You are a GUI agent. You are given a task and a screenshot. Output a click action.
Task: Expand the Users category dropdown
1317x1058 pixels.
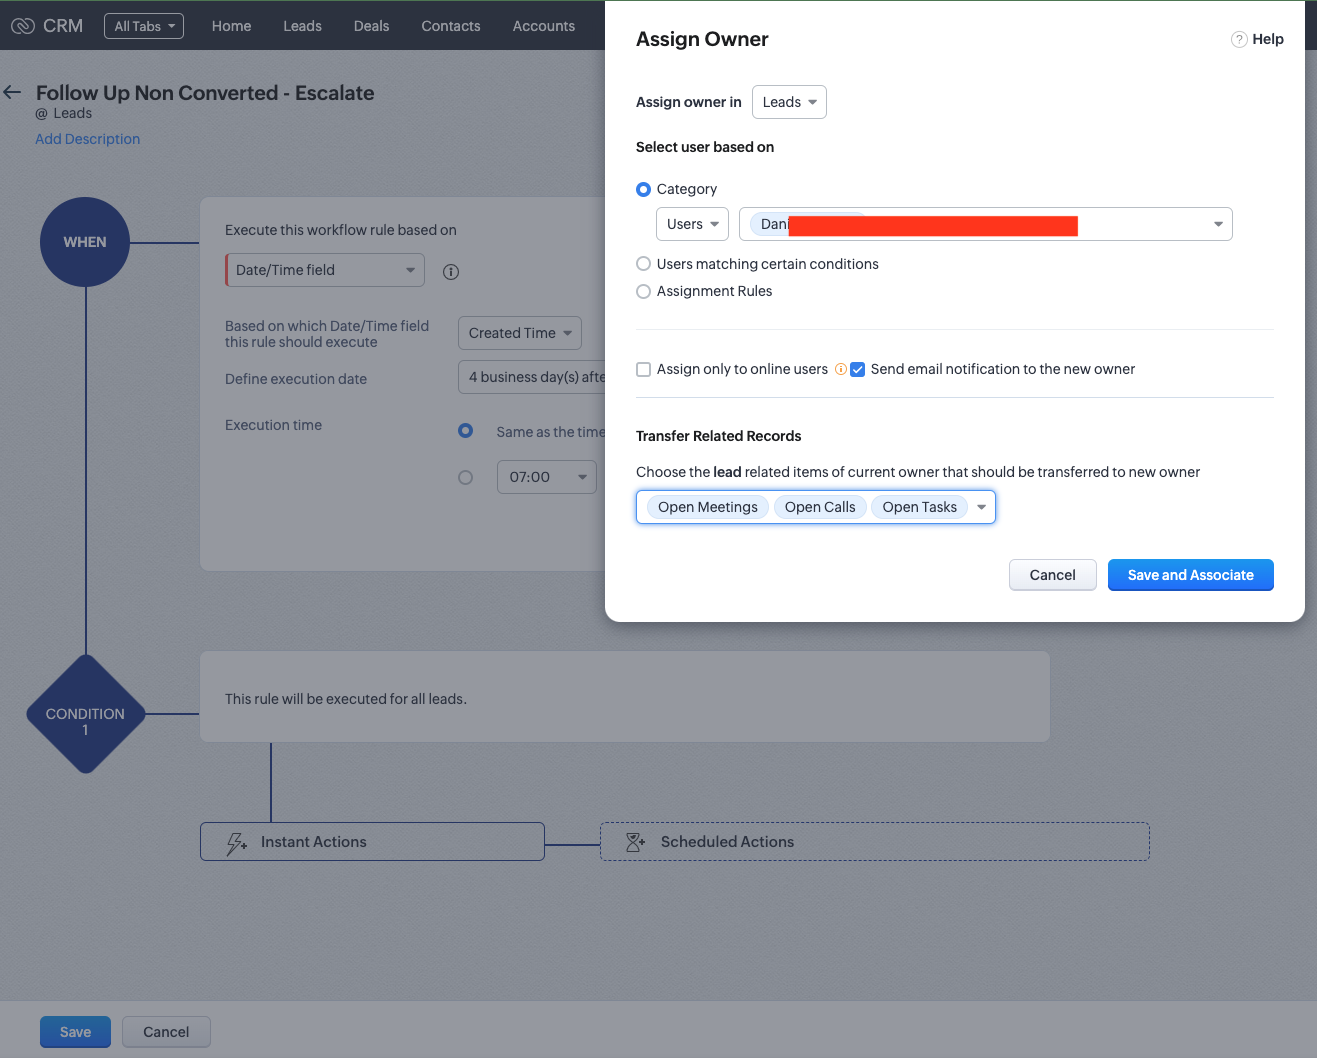(692, 224)
